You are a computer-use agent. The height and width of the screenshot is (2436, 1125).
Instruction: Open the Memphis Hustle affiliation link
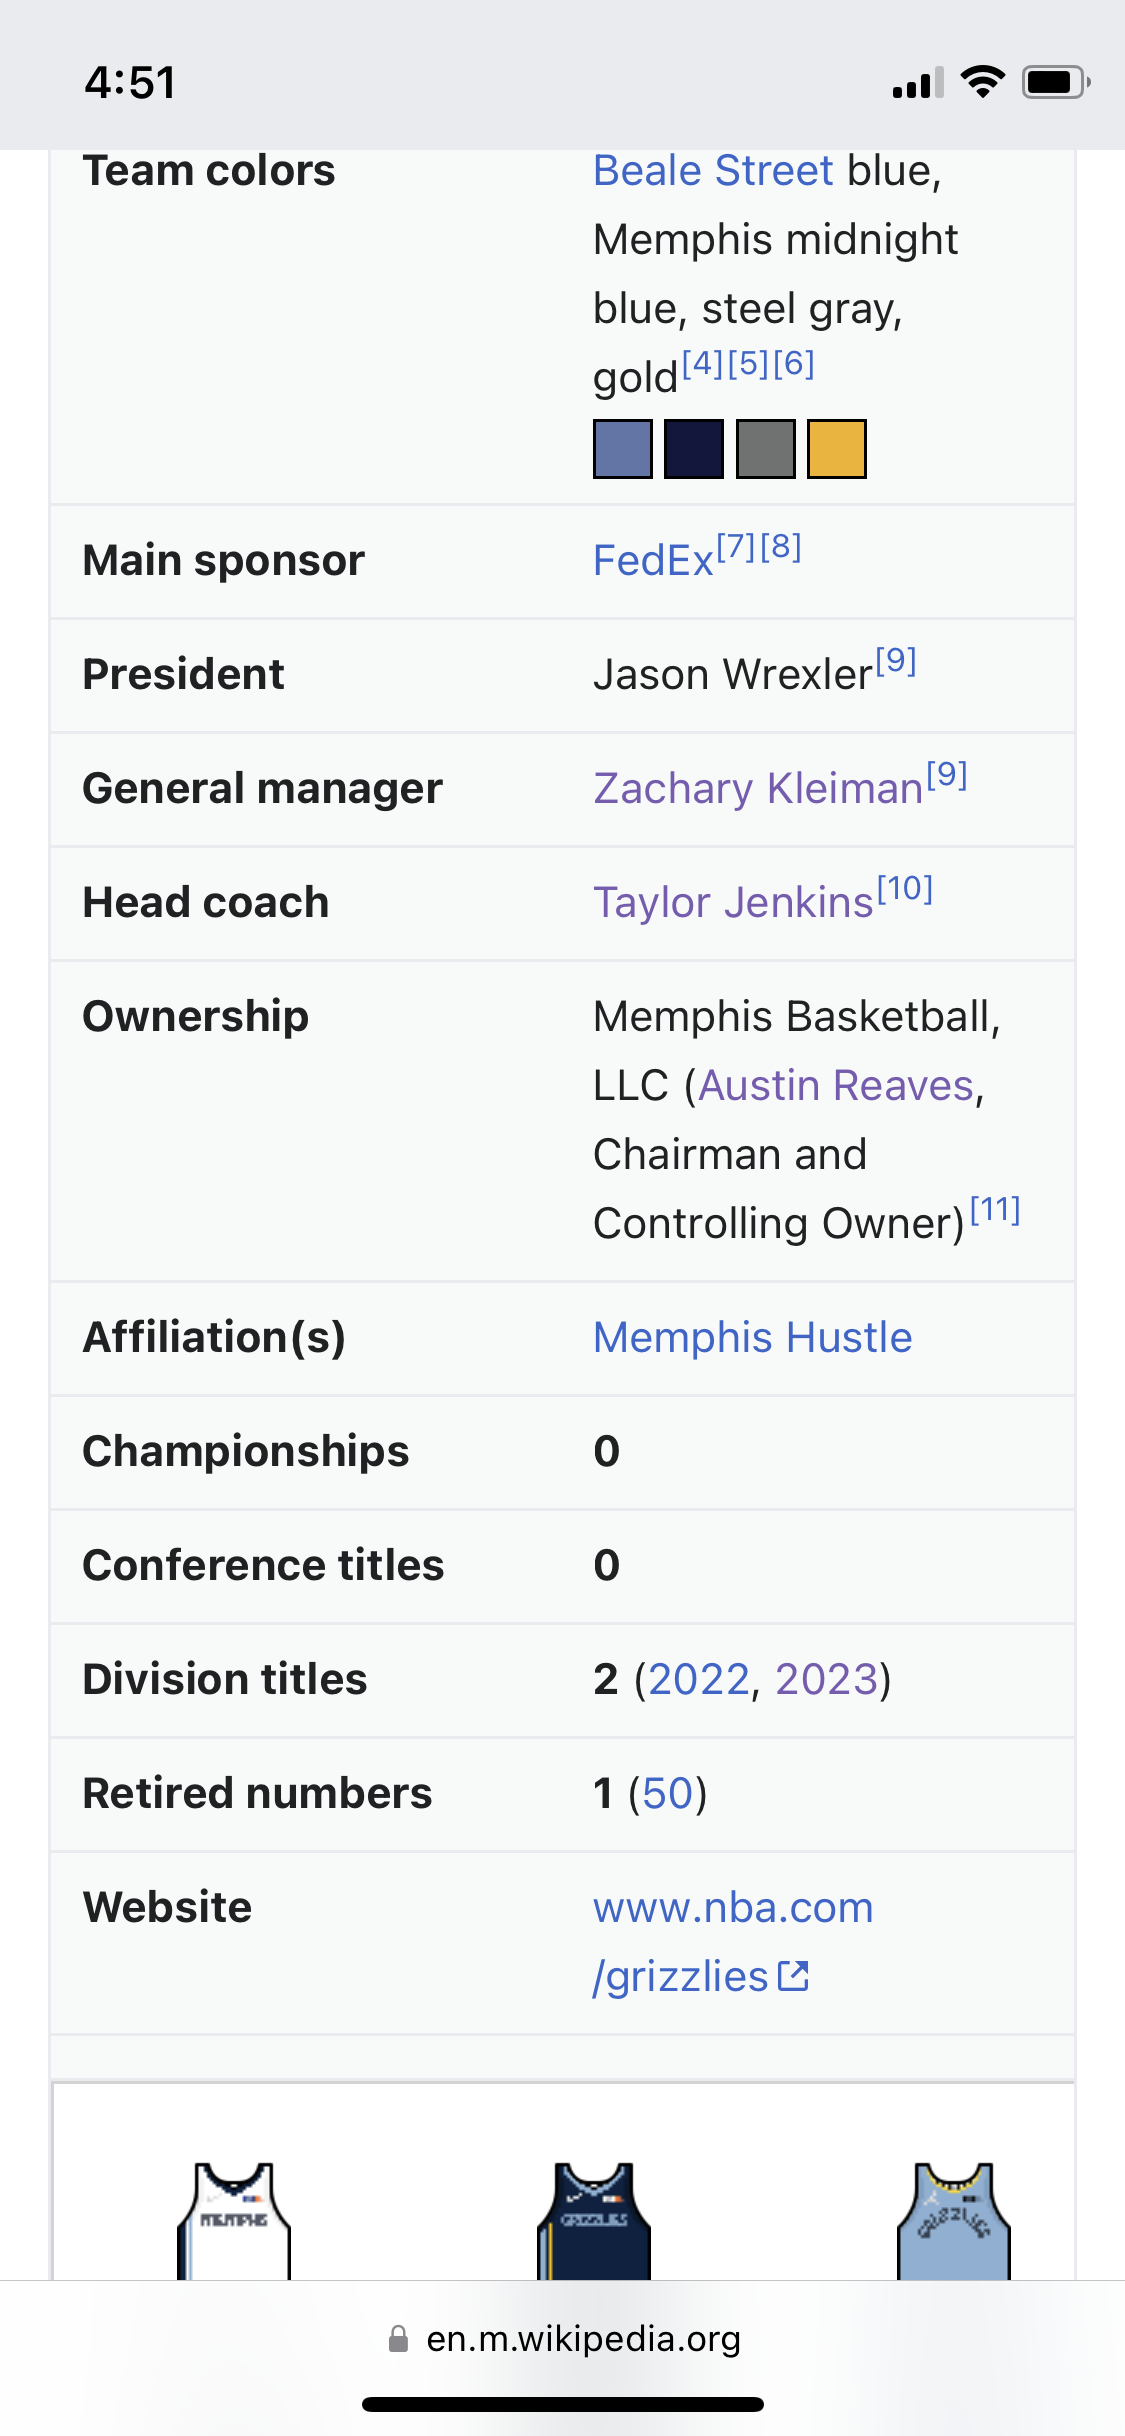(x=753, y=1338)
